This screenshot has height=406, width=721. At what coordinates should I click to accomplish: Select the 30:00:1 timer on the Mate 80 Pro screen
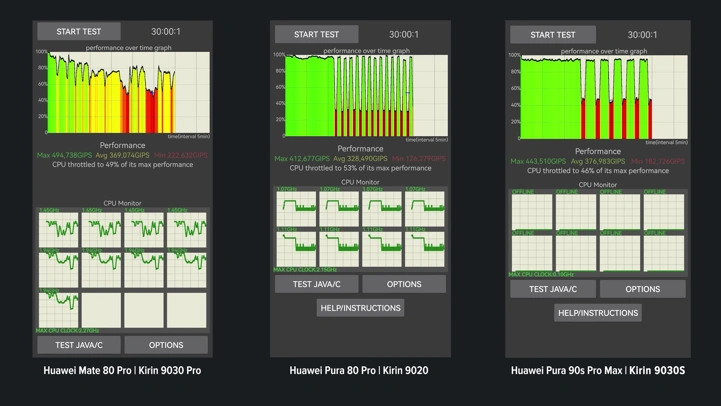(x=166, y=31)
